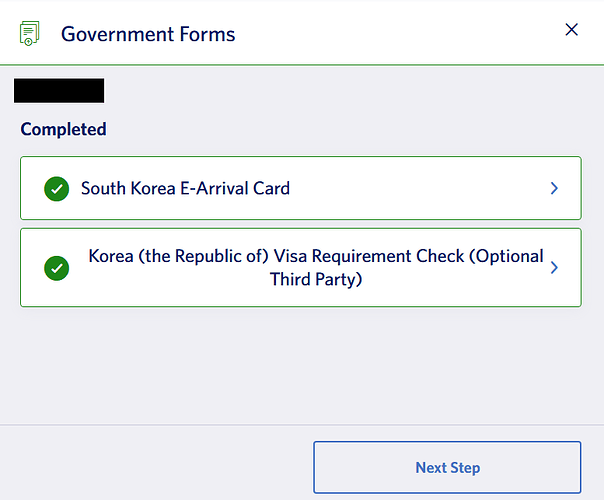Open the South Korea E-Arrival Card form

[x=185, y=188]
